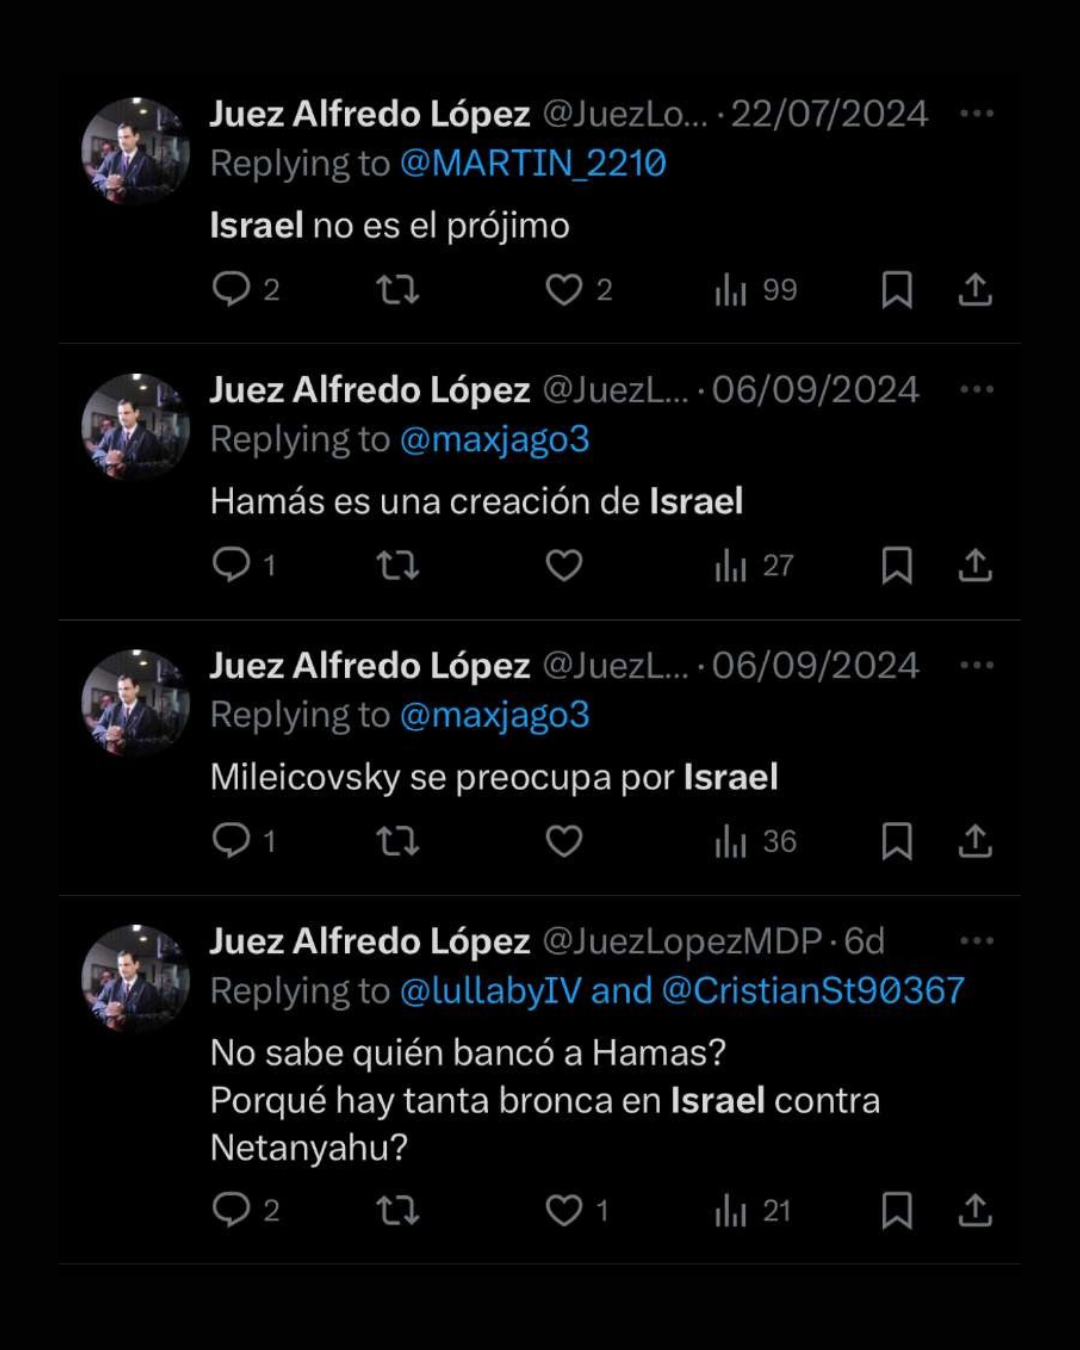Bookmark the "Israel no es el prójimo" tweet

point(897,290)
